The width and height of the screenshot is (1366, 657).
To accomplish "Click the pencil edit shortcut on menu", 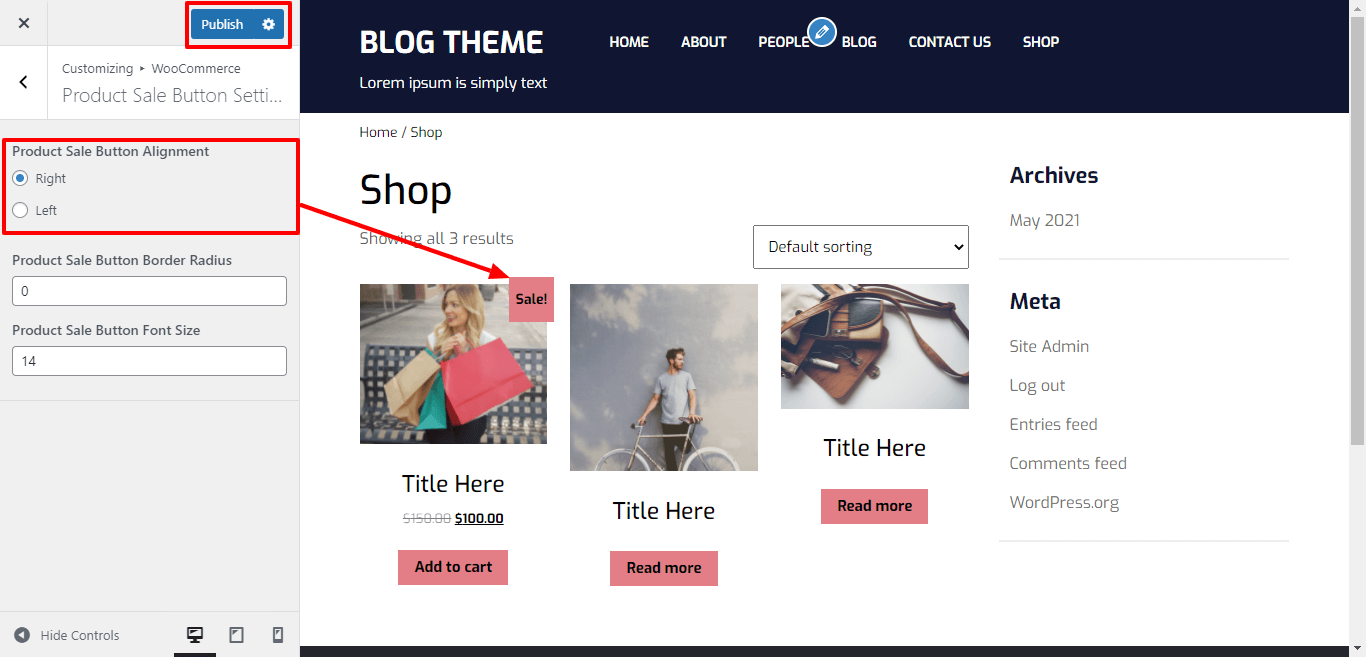I will click(822, 32).
